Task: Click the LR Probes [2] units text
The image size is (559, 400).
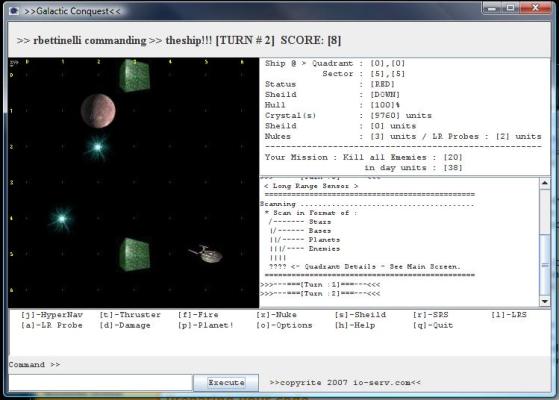Action: point(487,137)
